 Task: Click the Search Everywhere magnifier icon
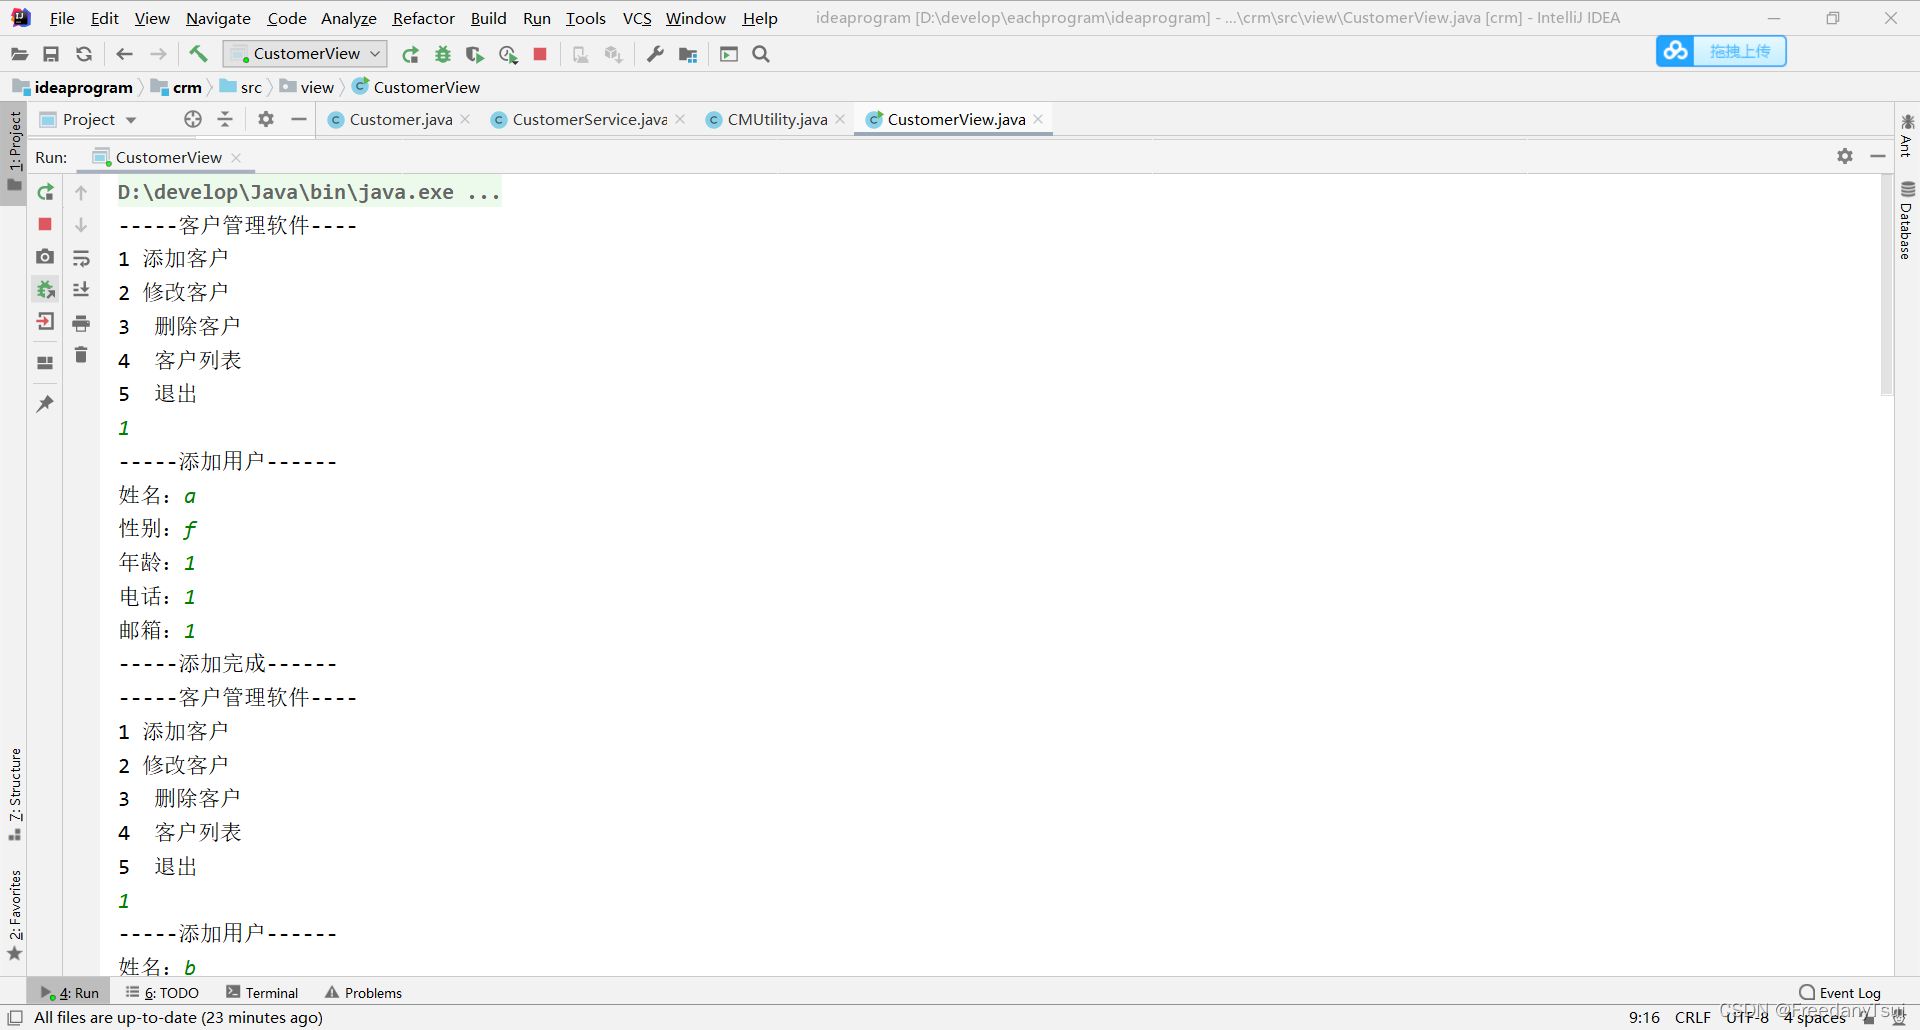tap(761, 54)
